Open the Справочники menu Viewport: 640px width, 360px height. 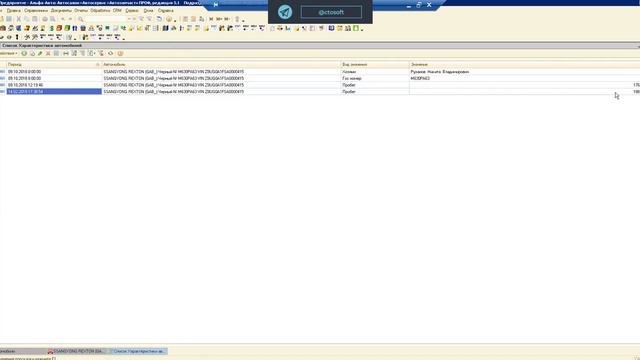(x=36, y=11)
